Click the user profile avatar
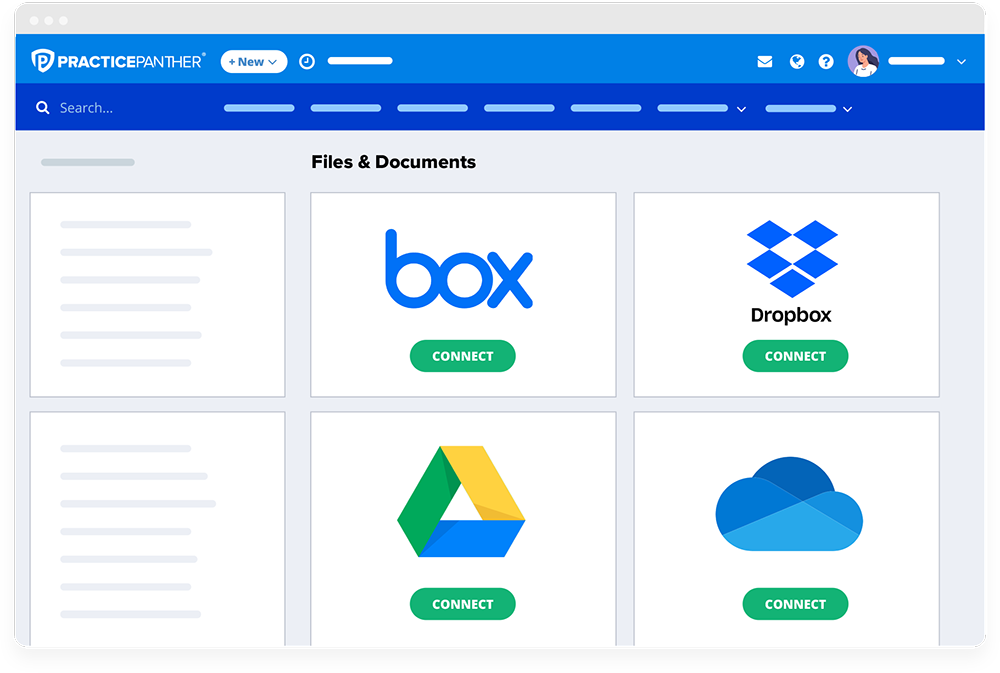This screenshot has height=673, width=1000. pos(863,61)
